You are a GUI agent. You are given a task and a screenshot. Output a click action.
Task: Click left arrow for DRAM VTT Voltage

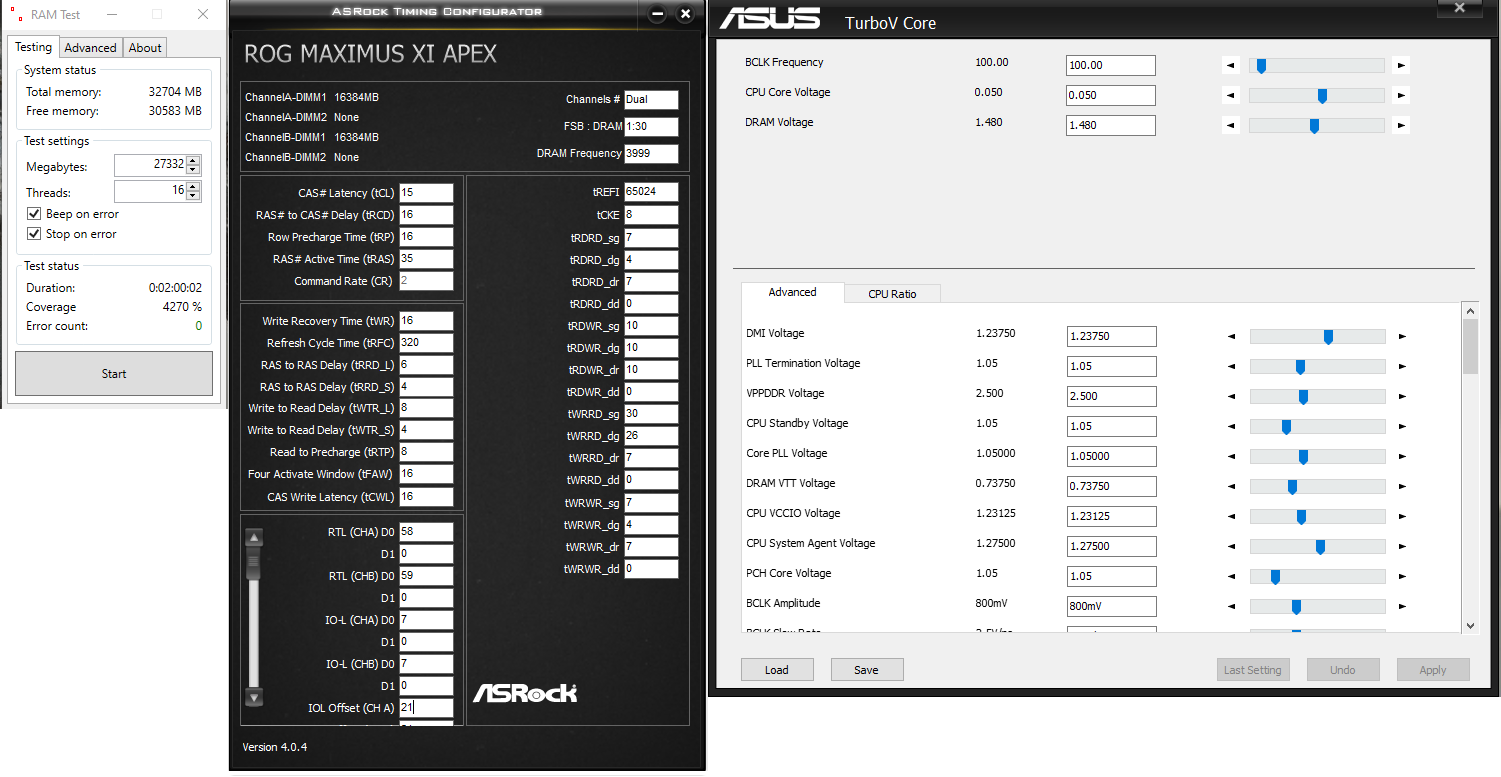(1232, 487)
